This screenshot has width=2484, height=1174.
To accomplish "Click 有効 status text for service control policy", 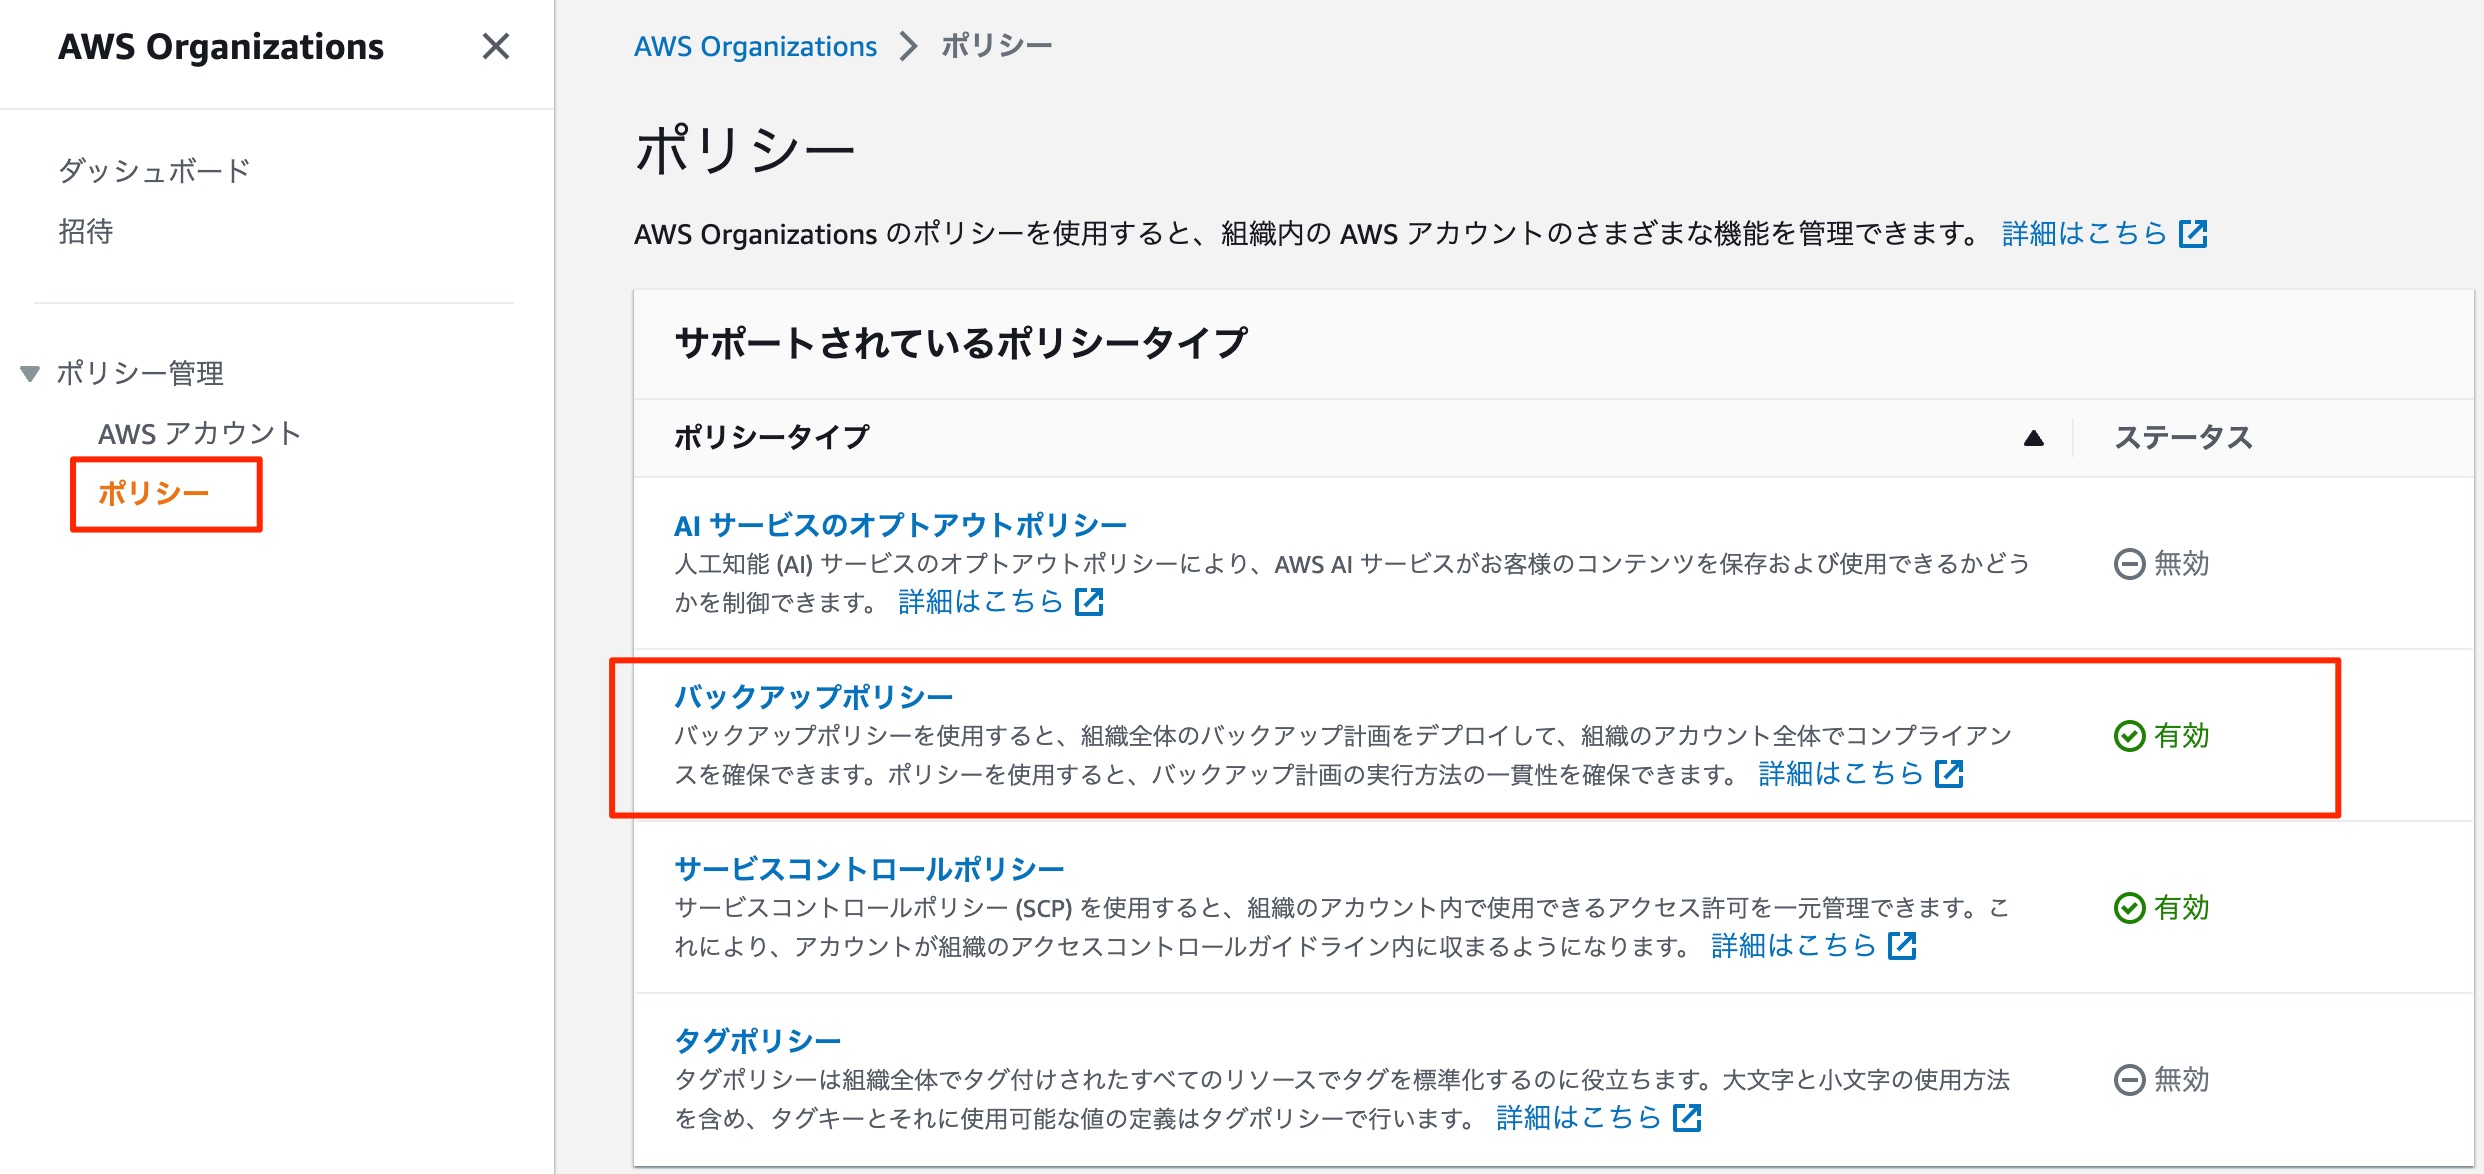I will (x=2181, y=908).
